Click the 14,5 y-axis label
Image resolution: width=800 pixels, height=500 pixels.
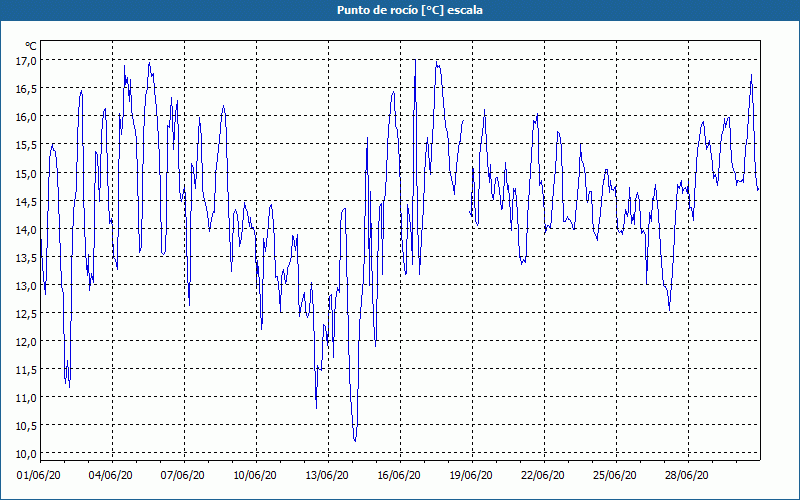[x=27, y=201]
